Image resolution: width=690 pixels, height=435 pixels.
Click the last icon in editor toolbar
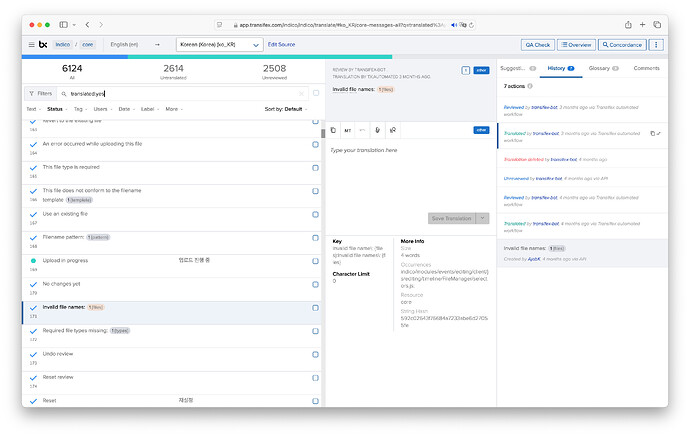[393, 130]
